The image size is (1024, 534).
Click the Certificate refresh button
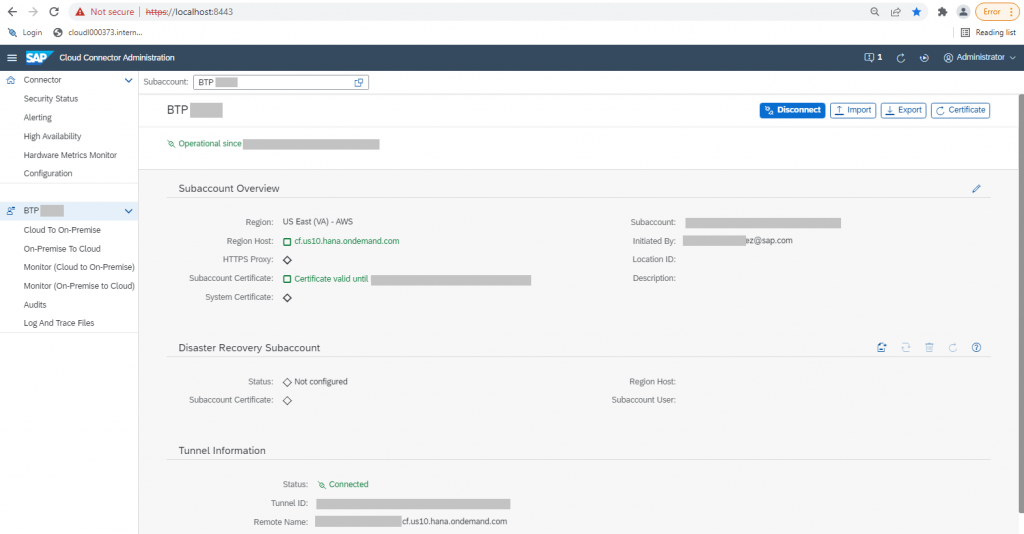click(960, 110)
